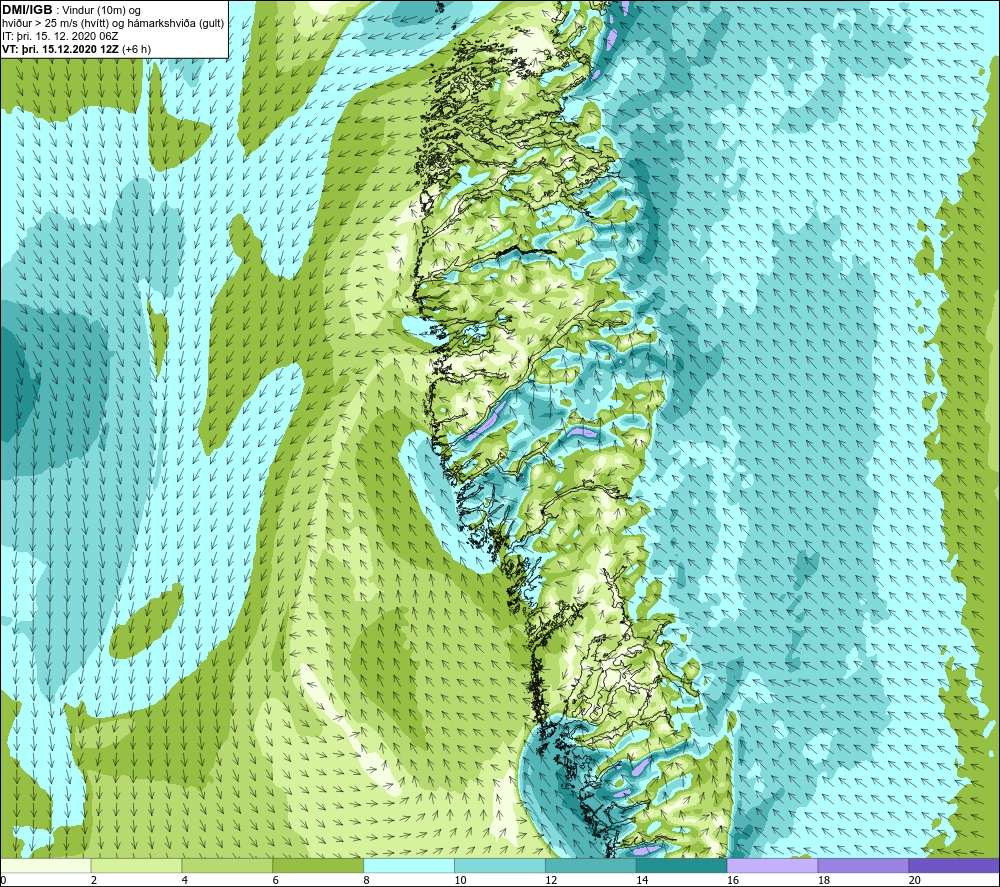Click the '18' label on the wind scale
Screen dimensions: 1000x887
click(823, 880)
